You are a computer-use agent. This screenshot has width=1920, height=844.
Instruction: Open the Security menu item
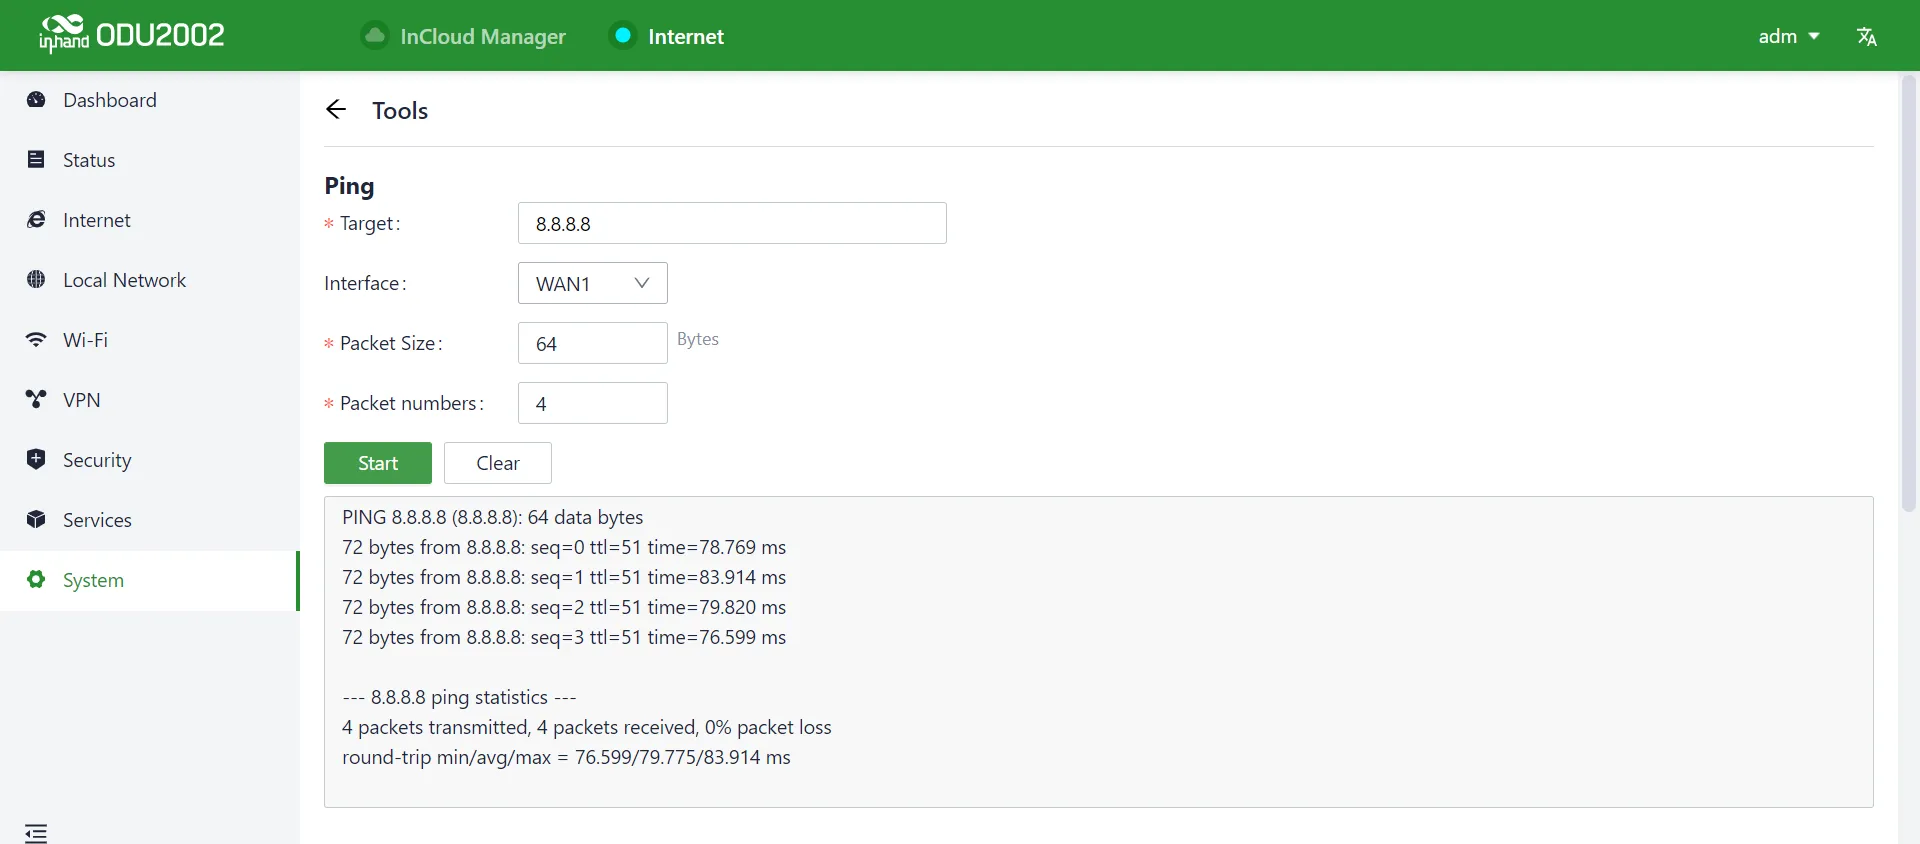150,460
